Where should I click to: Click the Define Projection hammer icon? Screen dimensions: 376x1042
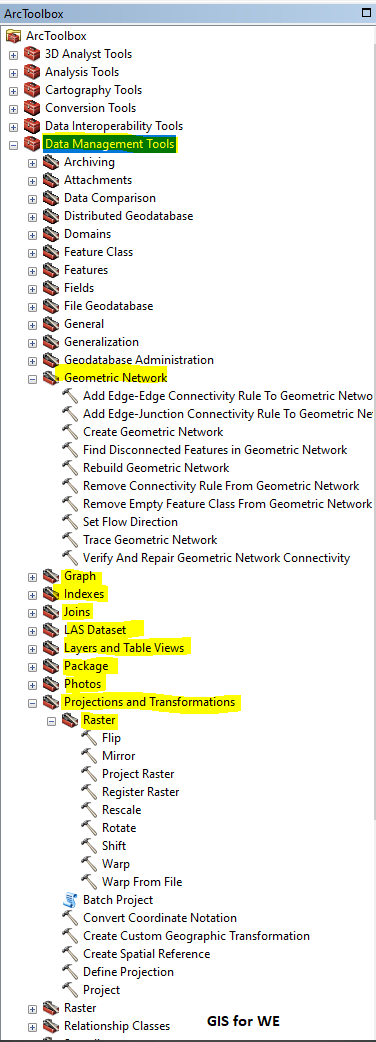pos(70,972)
